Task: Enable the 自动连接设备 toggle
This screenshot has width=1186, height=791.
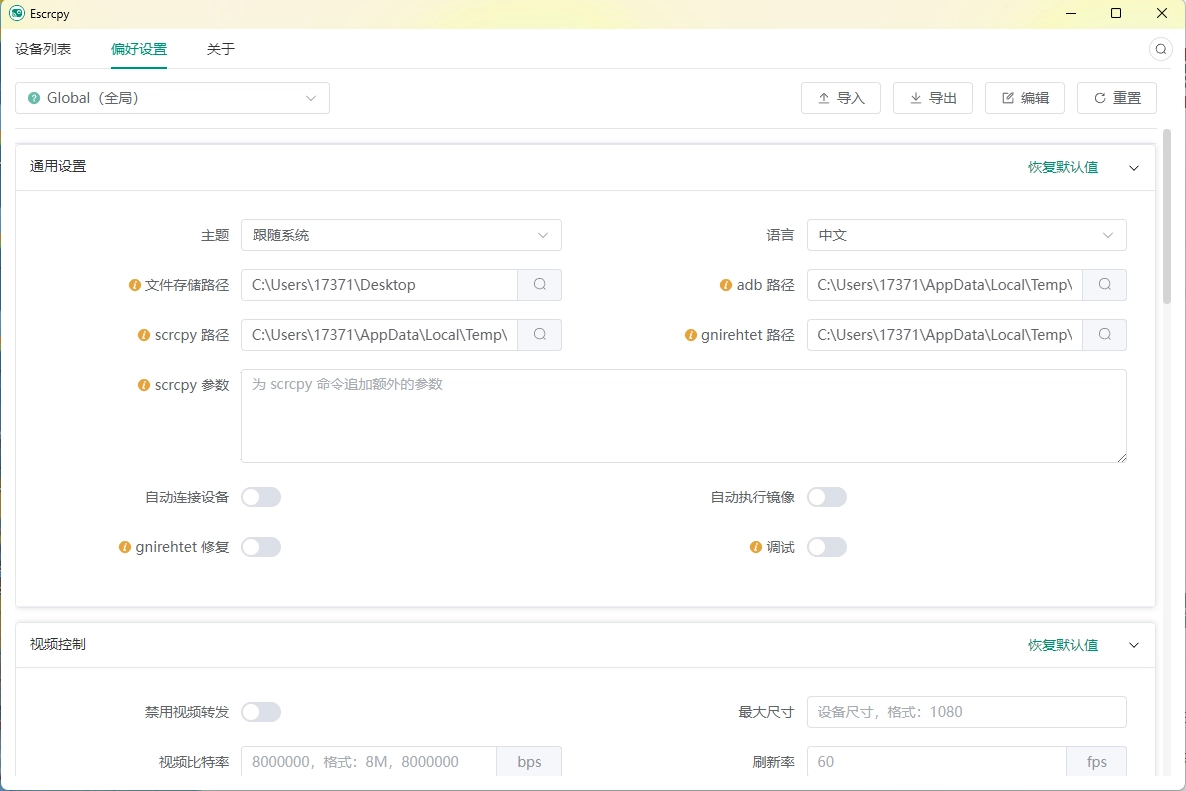Action: coord(261,497)
